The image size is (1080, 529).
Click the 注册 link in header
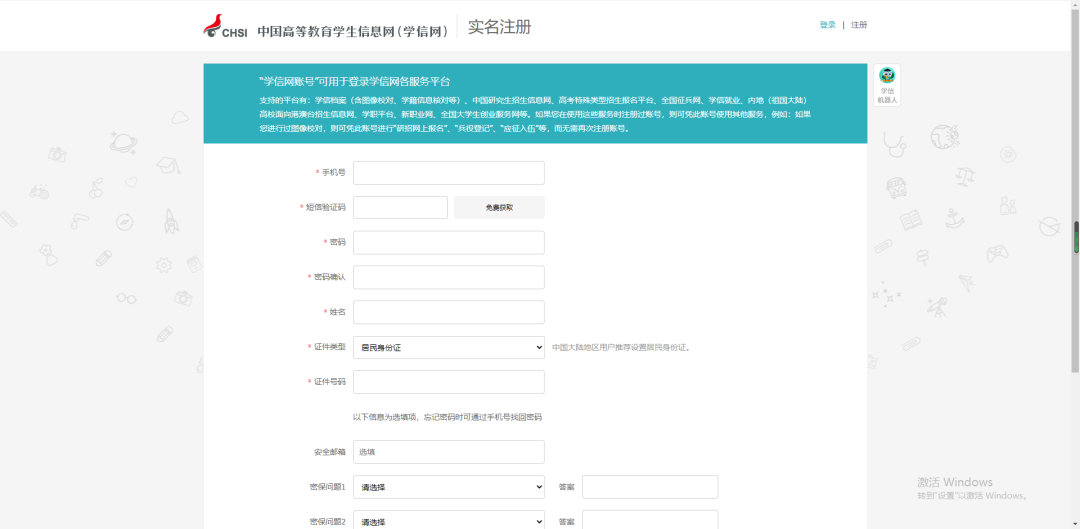click(859, 25)
